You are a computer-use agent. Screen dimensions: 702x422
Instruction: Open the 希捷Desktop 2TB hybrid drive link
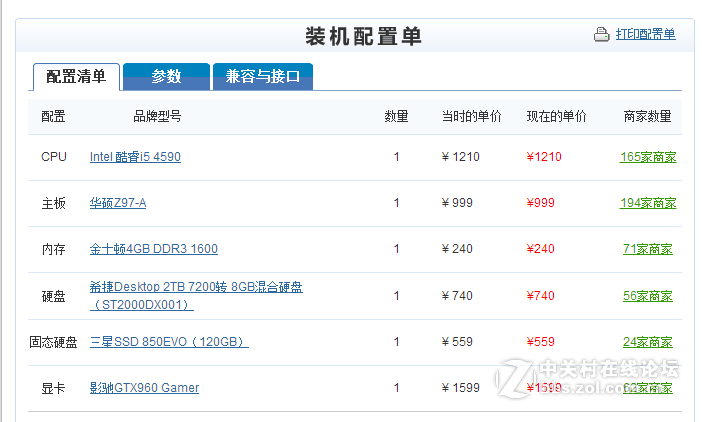coord(196,296)
